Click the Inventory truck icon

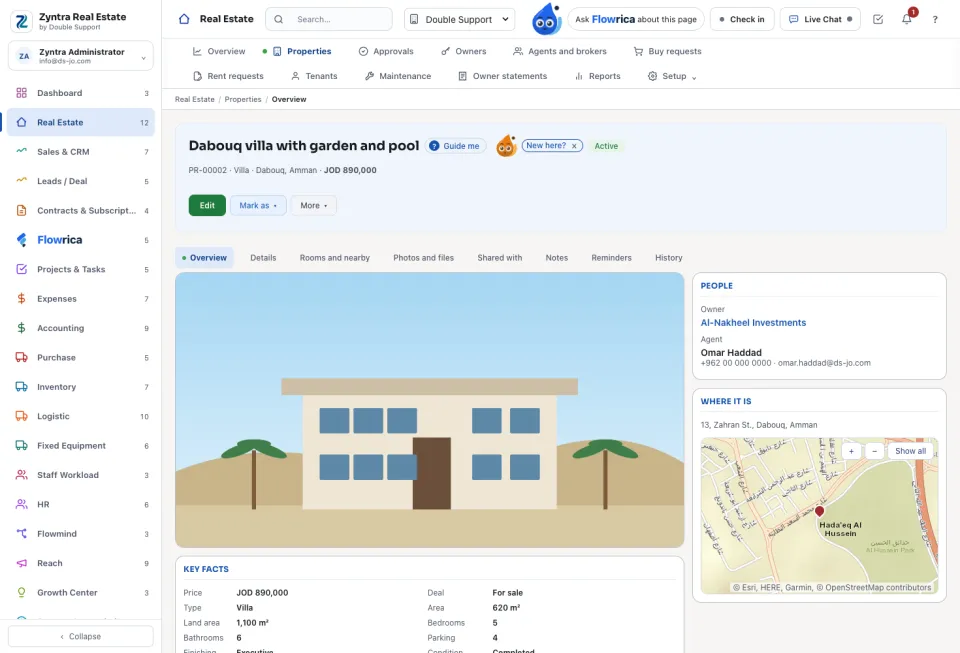click(x=21, y=387)
